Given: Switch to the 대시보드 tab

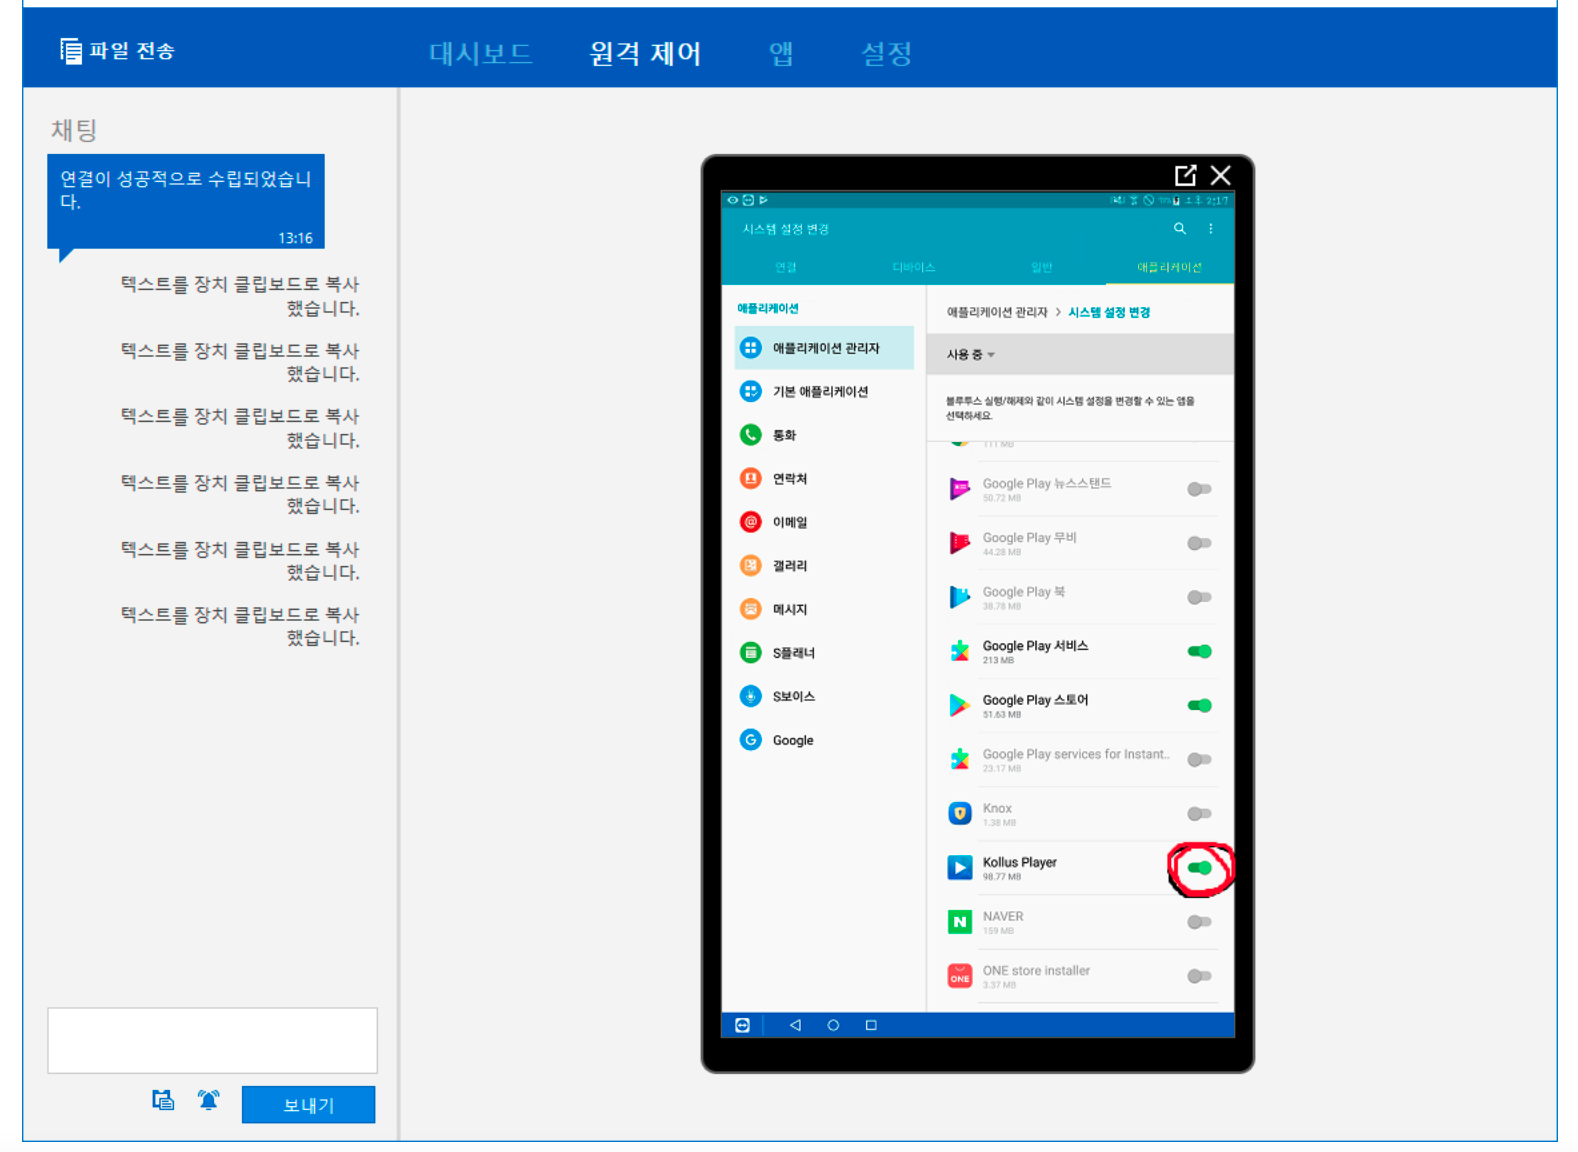Looking at the screenshot, I should [x=481, y=53].
